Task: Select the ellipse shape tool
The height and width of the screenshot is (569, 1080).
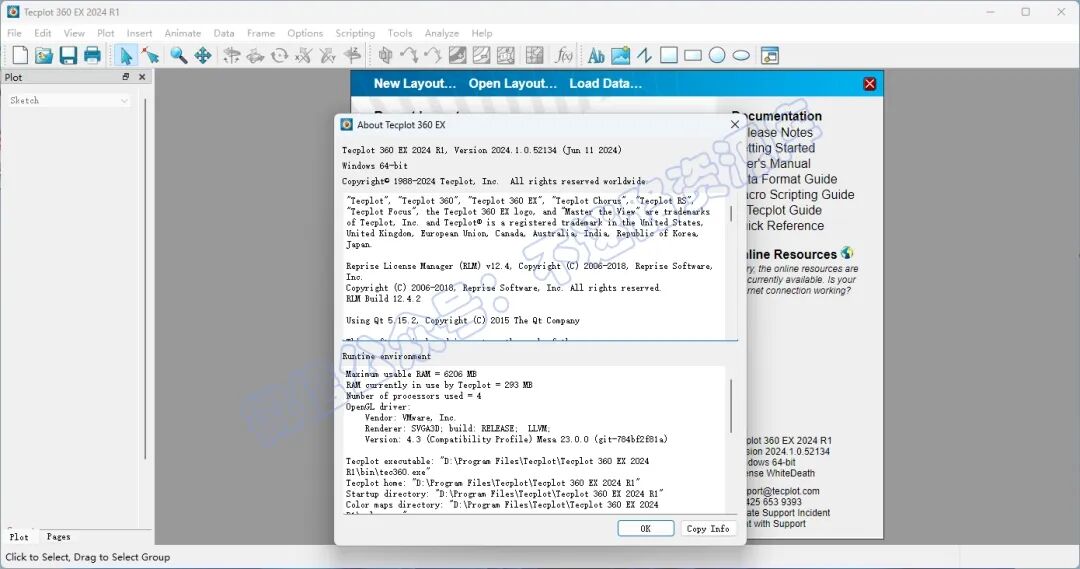Action: (741, 55)
